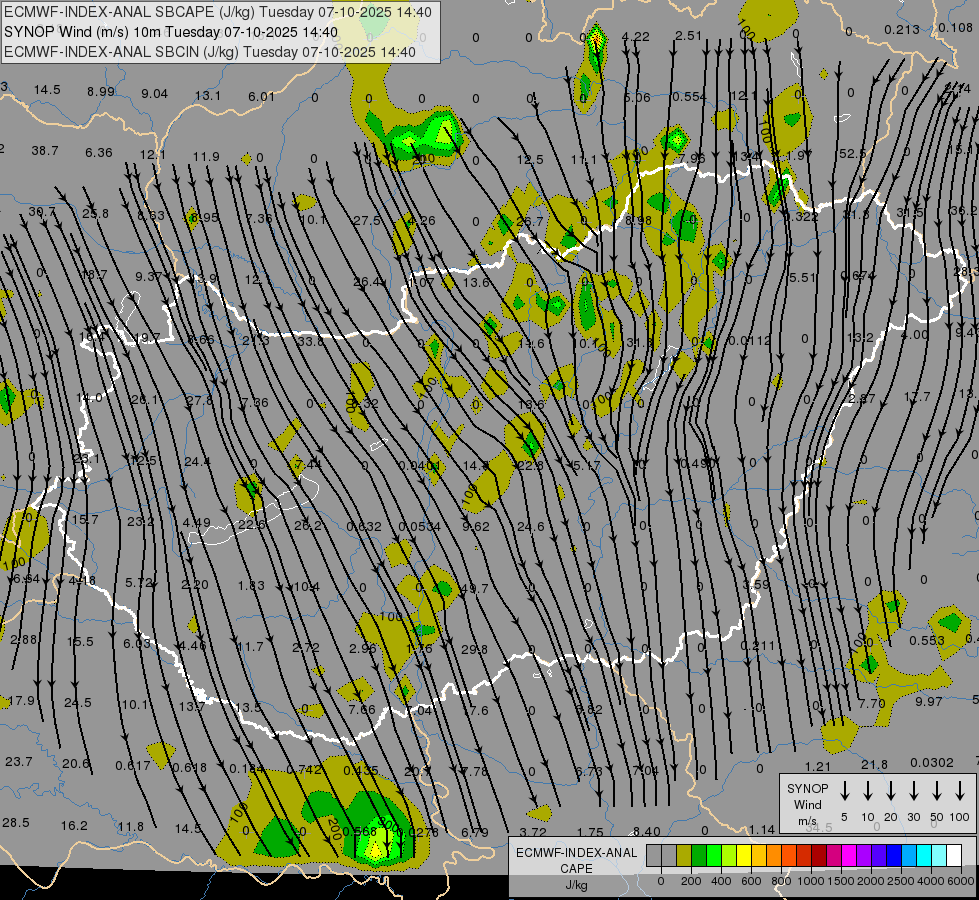Click the 29.8 value on the map

pos(474,650)
